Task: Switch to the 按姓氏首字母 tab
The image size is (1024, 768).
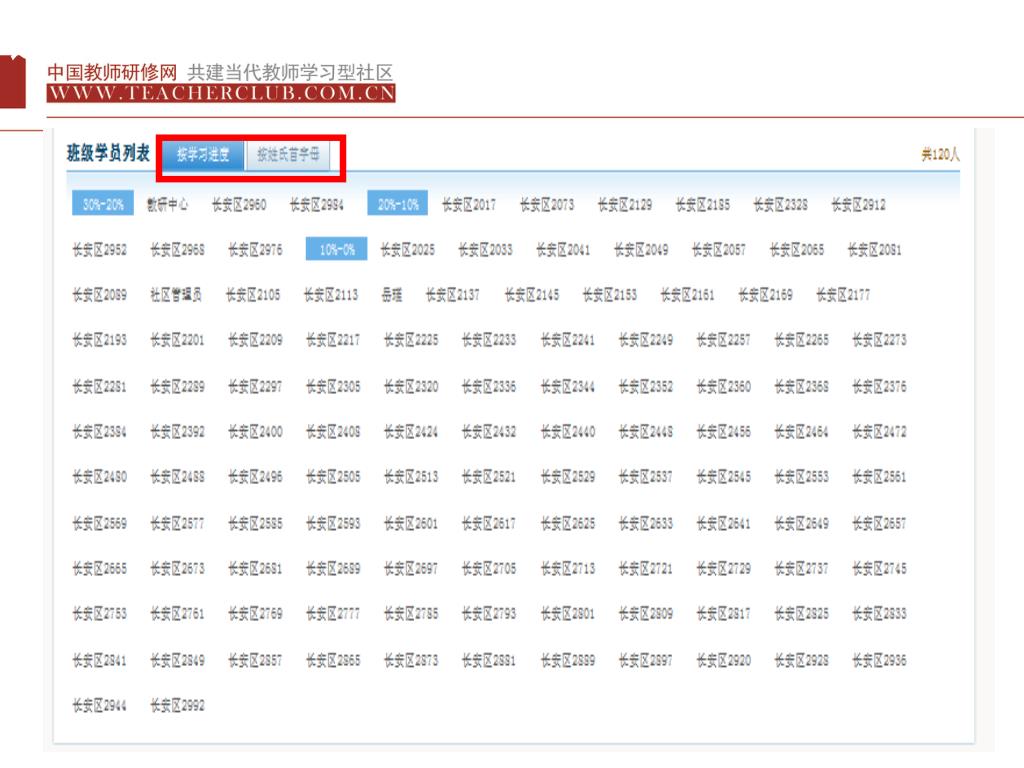Action: coord(288,155)
